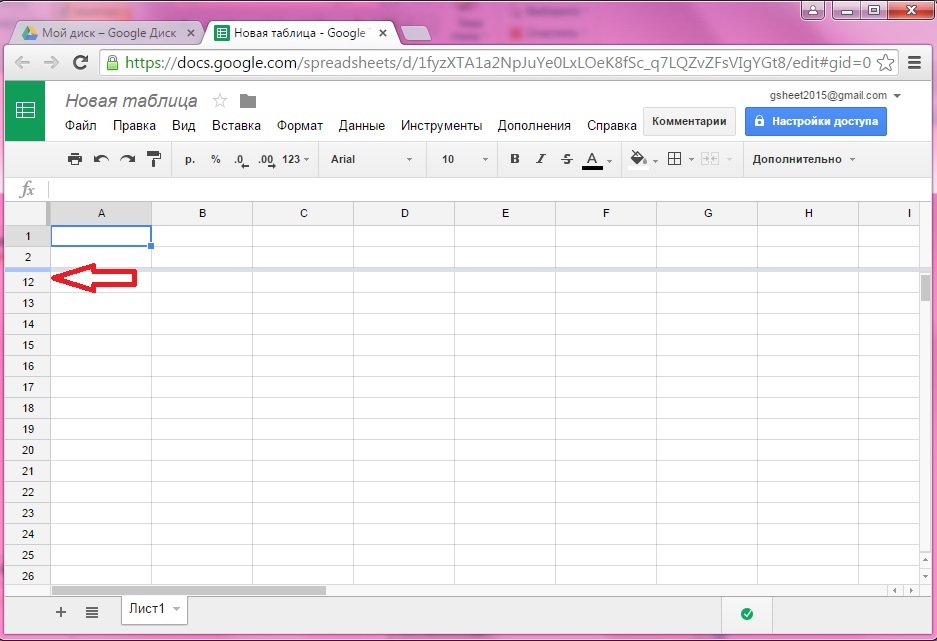This screenshot has height=641, width=937.
Task: Click the green Sheets home icon
Action: 25,111
